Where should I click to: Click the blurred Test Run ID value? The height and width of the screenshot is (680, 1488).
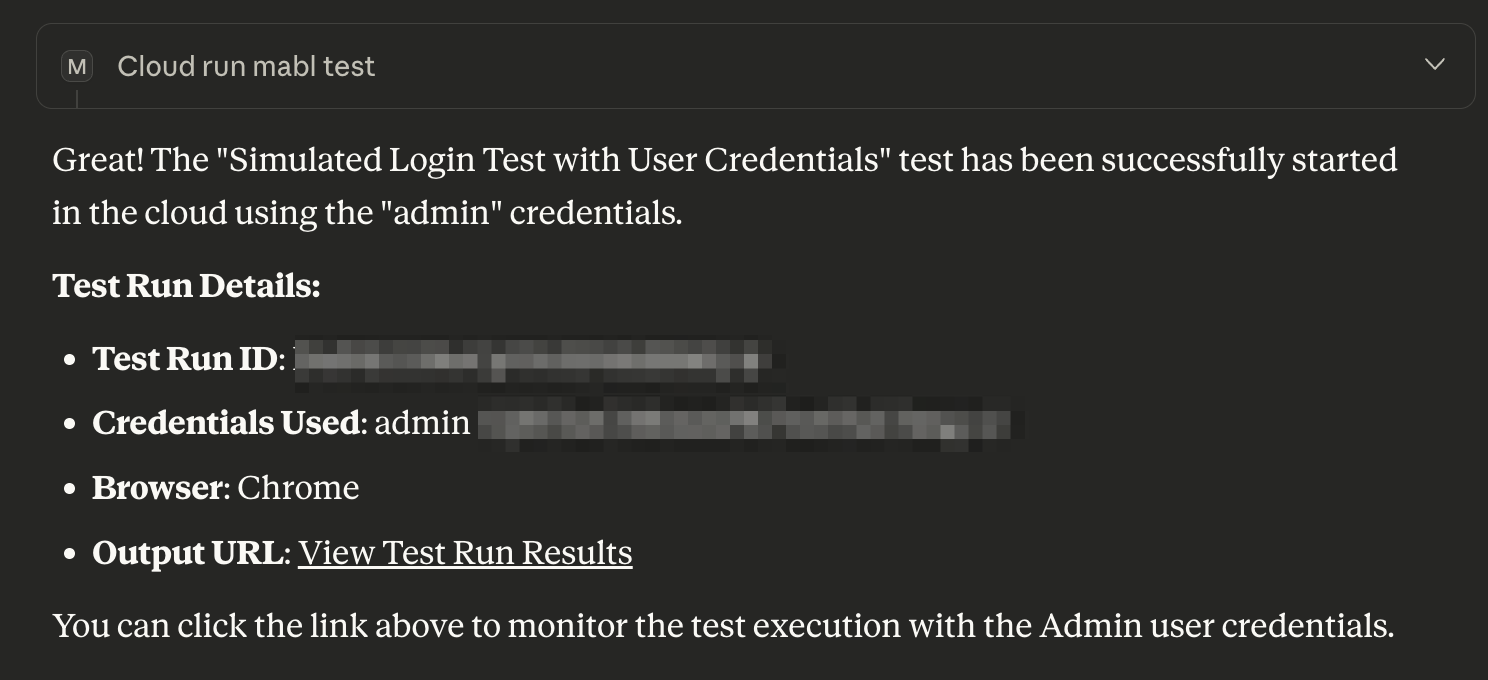(535, 359)
